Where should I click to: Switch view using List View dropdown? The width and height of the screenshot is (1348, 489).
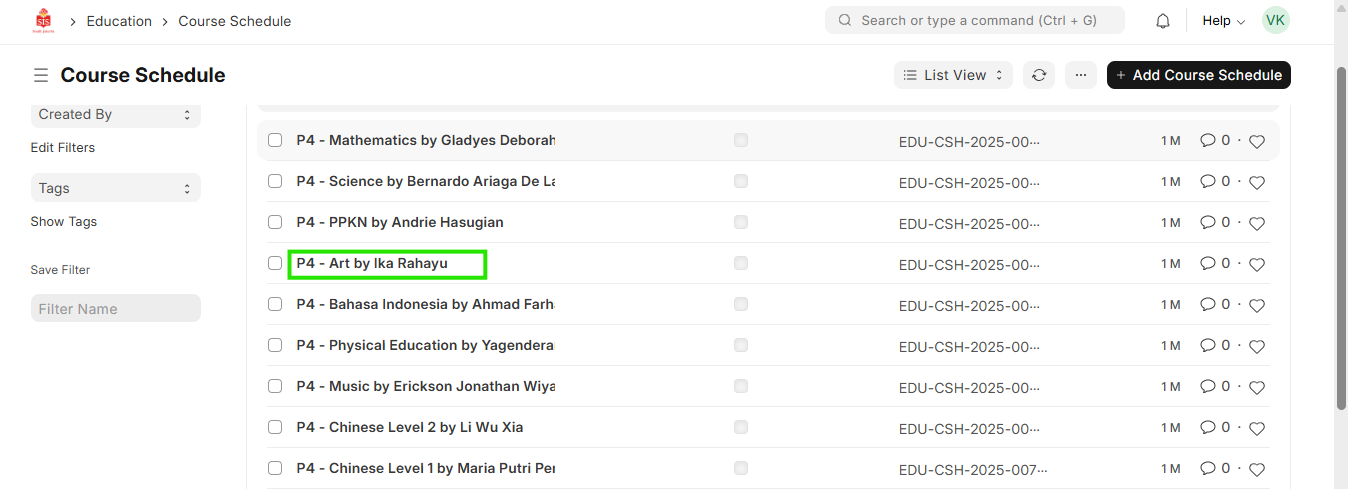pyautogui.click(x=953, y=75)
